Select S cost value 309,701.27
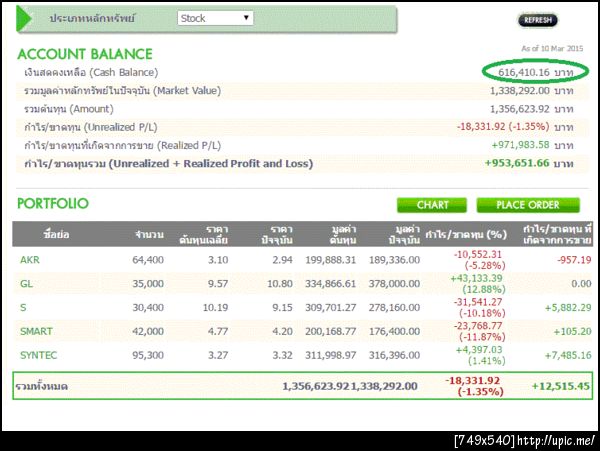This screenshot has height=451, width=600. (331, 307)
